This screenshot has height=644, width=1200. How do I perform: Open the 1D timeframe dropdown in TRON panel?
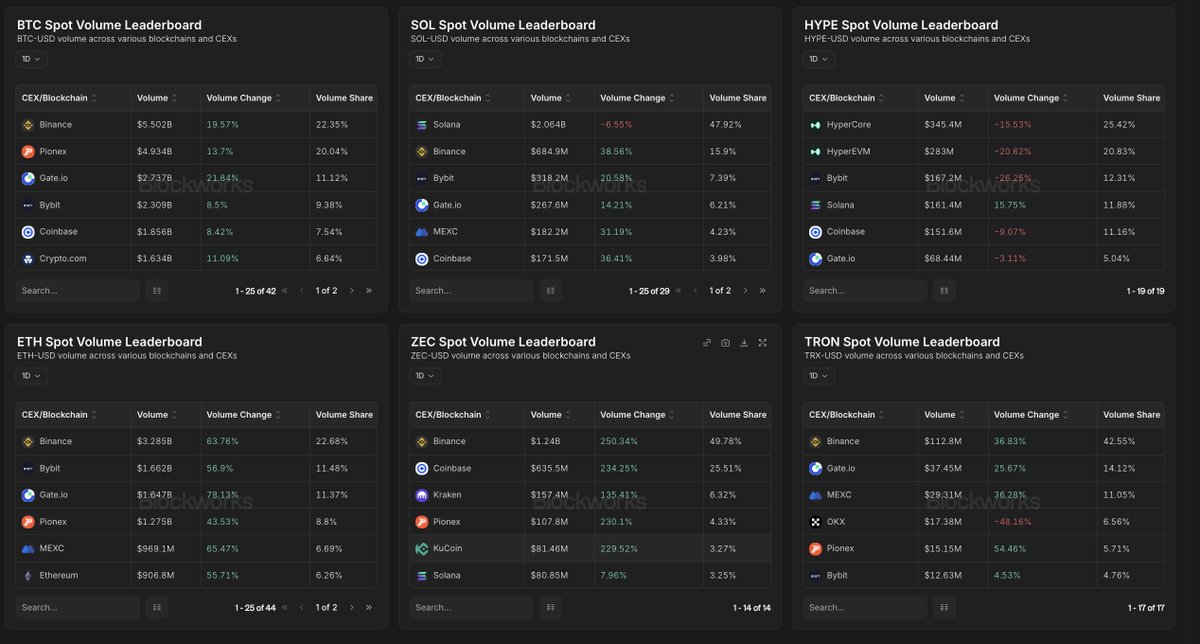[819, 376]
